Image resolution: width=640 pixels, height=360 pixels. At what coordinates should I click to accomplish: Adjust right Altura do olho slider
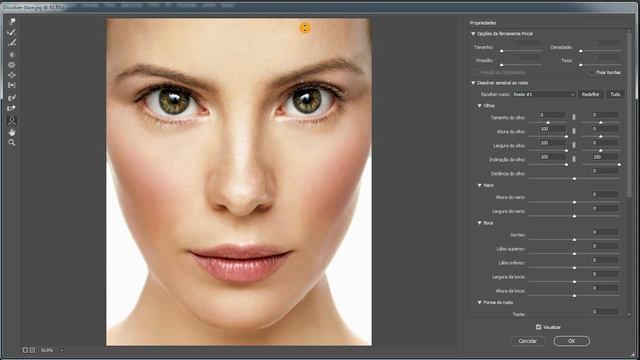[x=600, y=136]
